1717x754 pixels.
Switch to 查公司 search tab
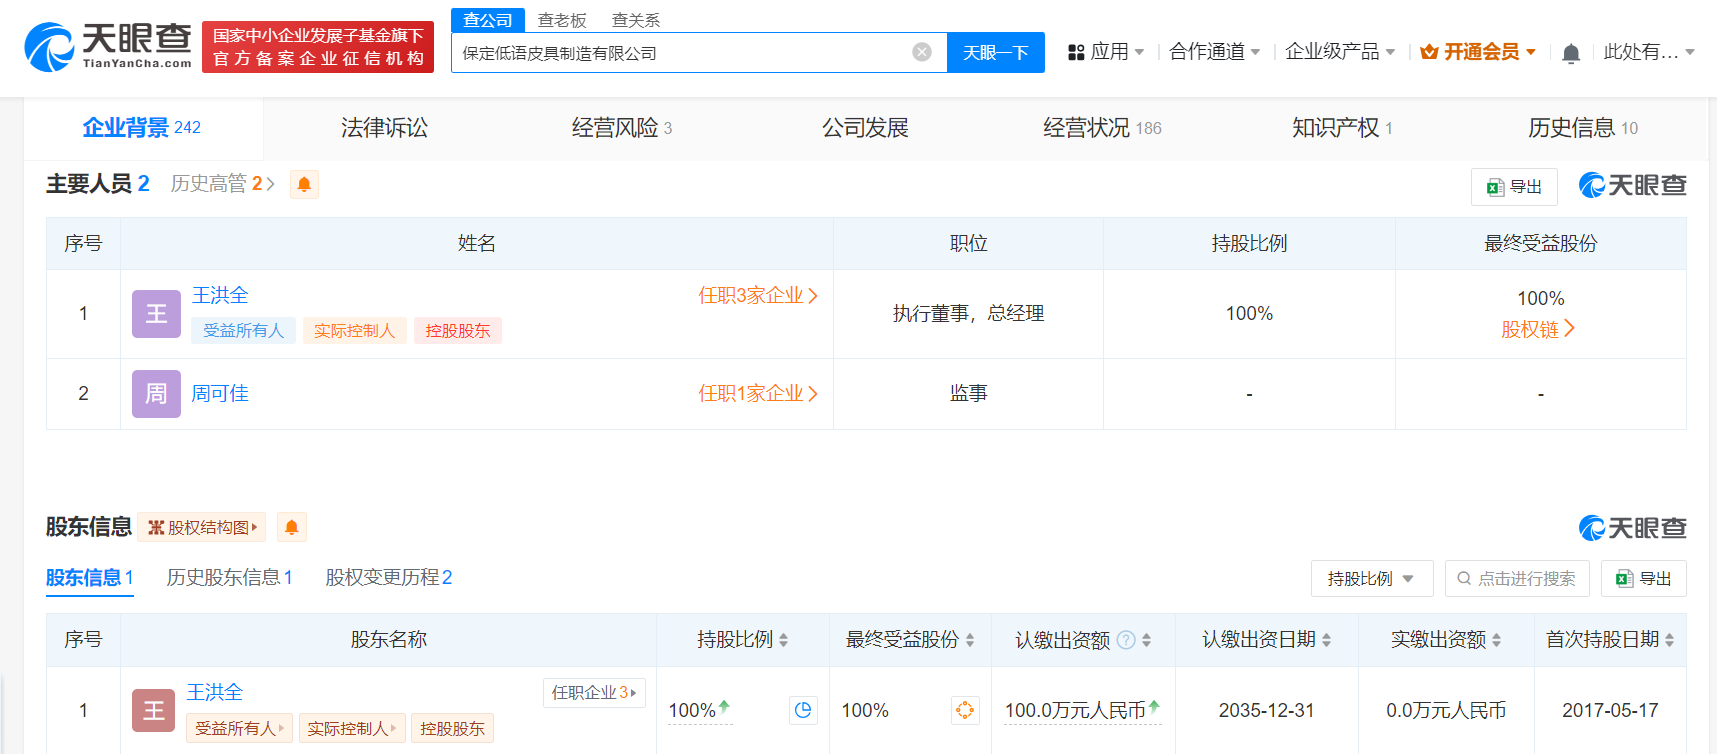(488, 20)
